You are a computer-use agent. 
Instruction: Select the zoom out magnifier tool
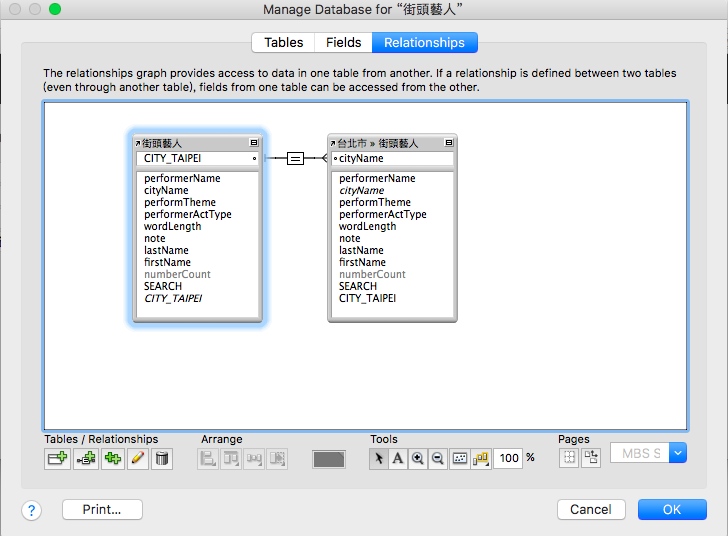[x=438, y=458]
